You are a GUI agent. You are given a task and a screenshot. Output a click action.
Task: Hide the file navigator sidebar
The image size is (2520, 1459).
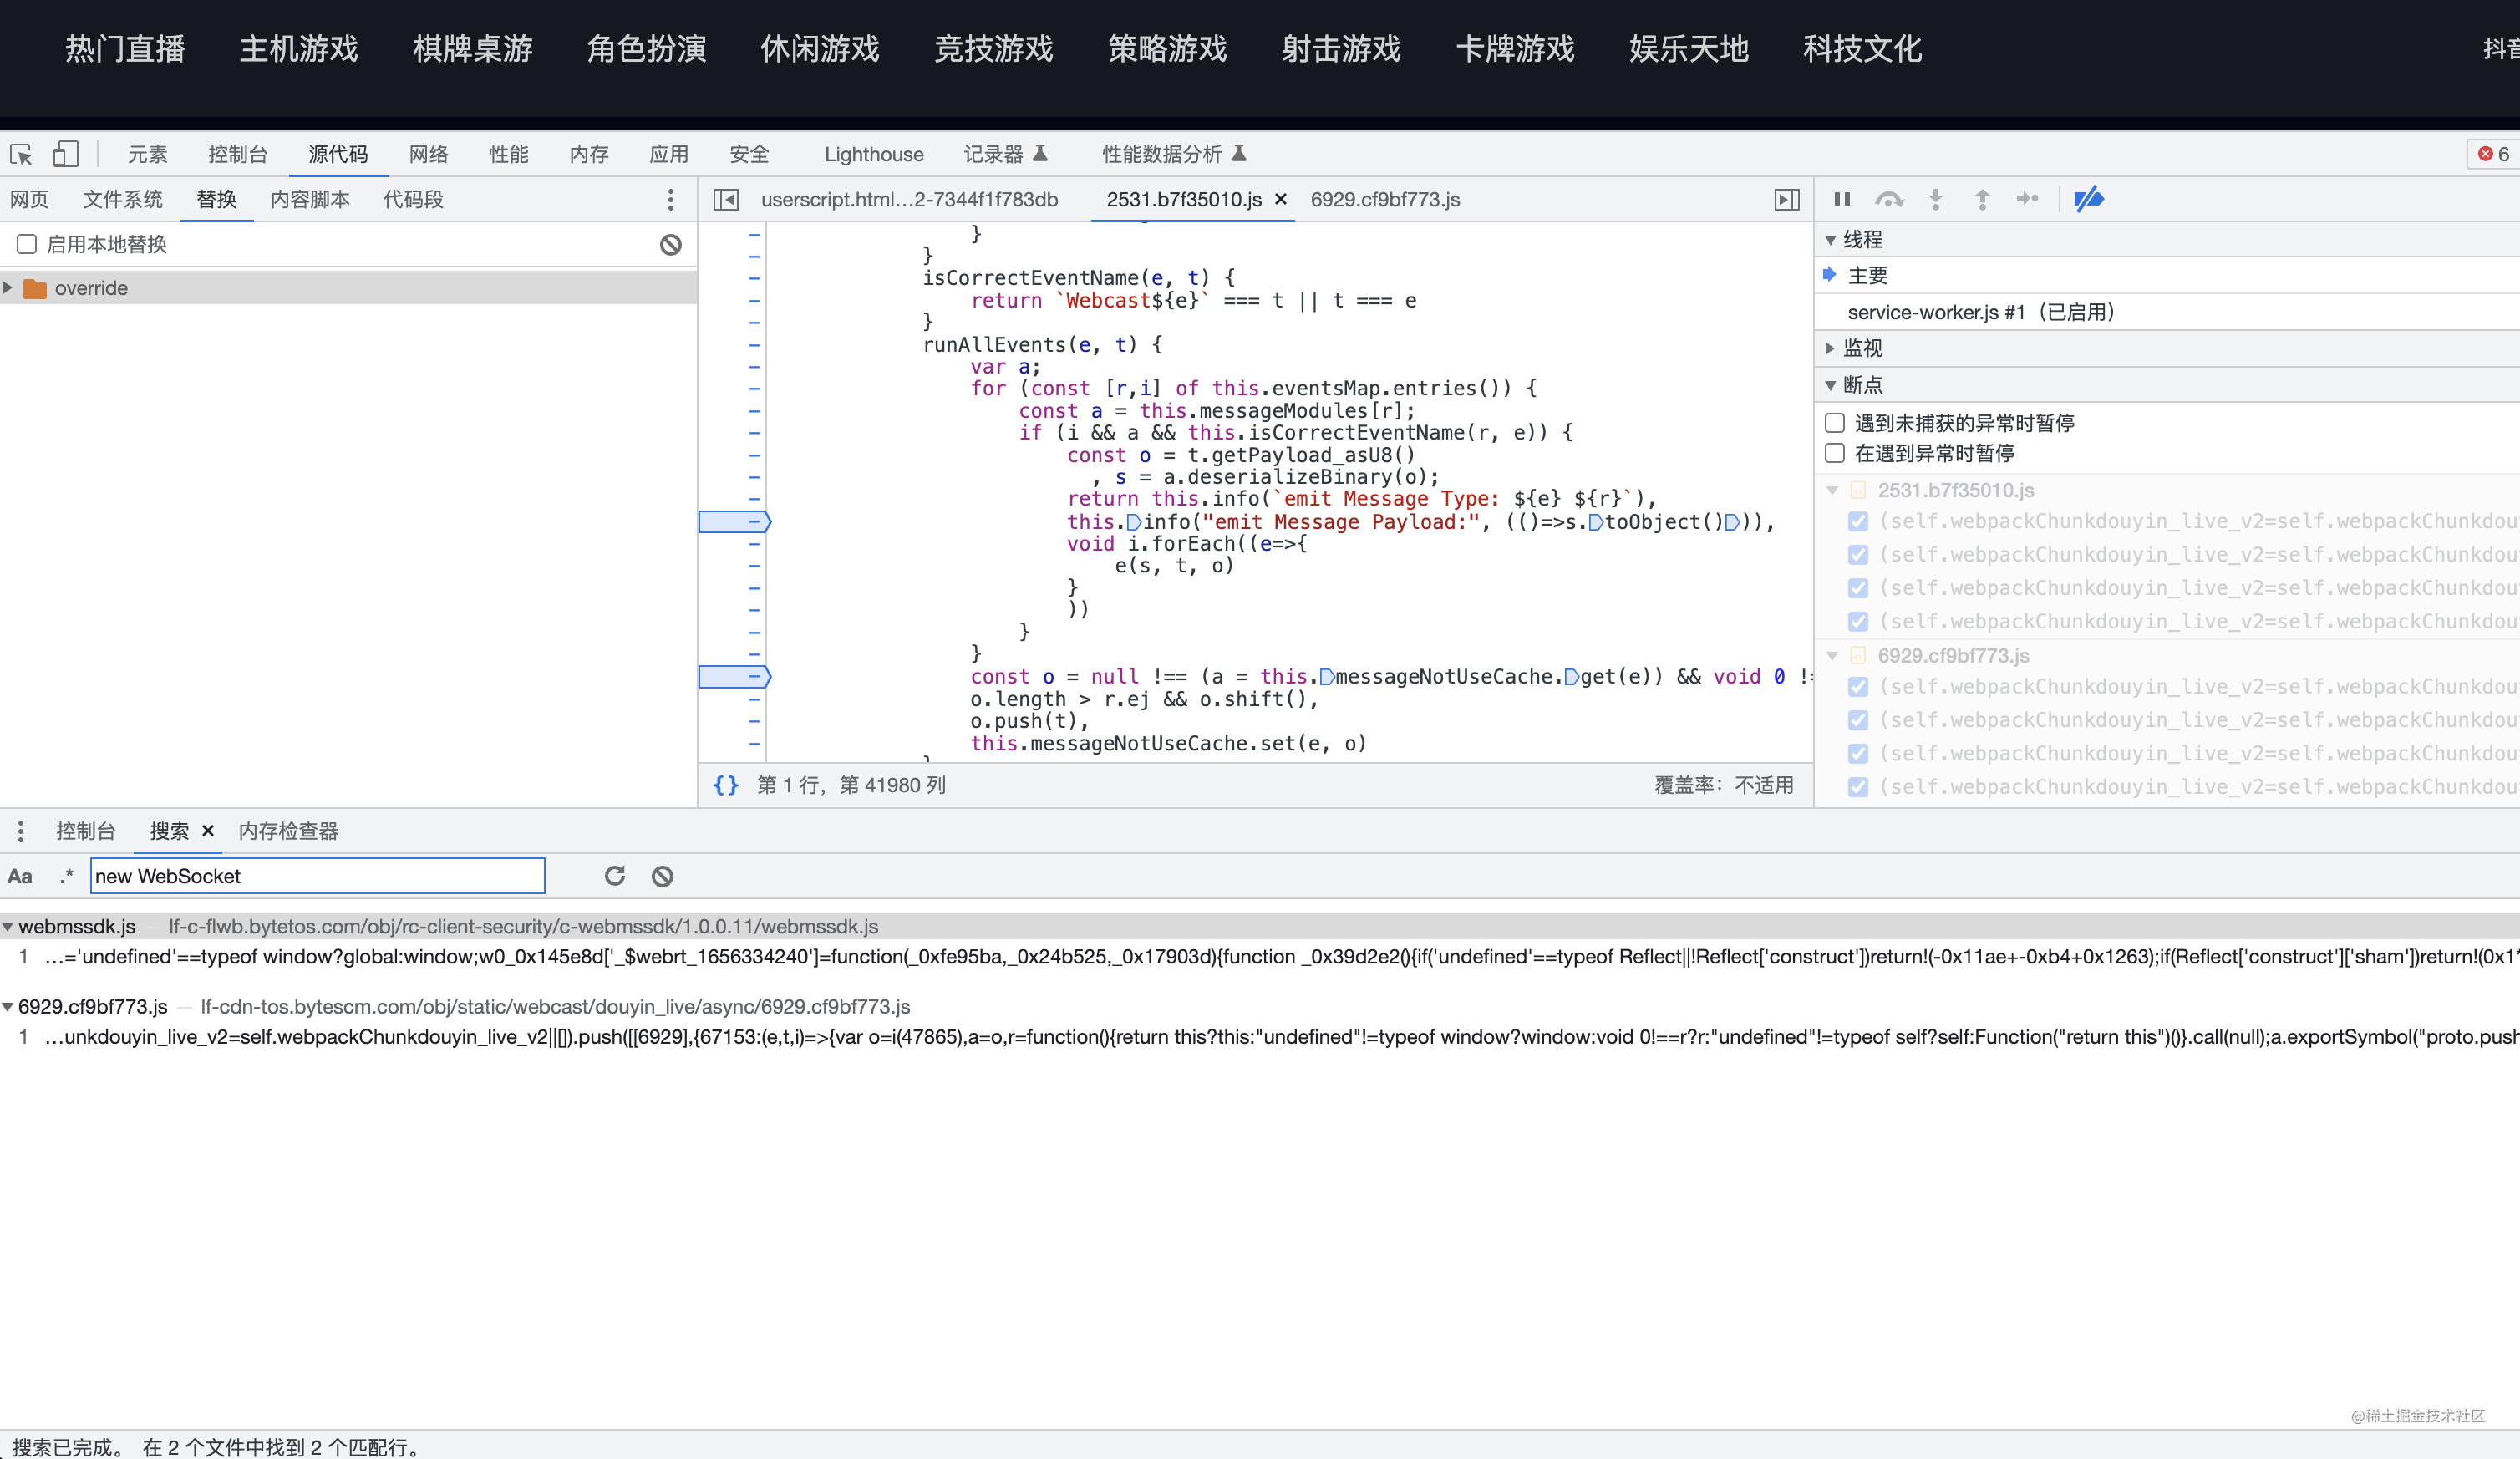[726, 200]
